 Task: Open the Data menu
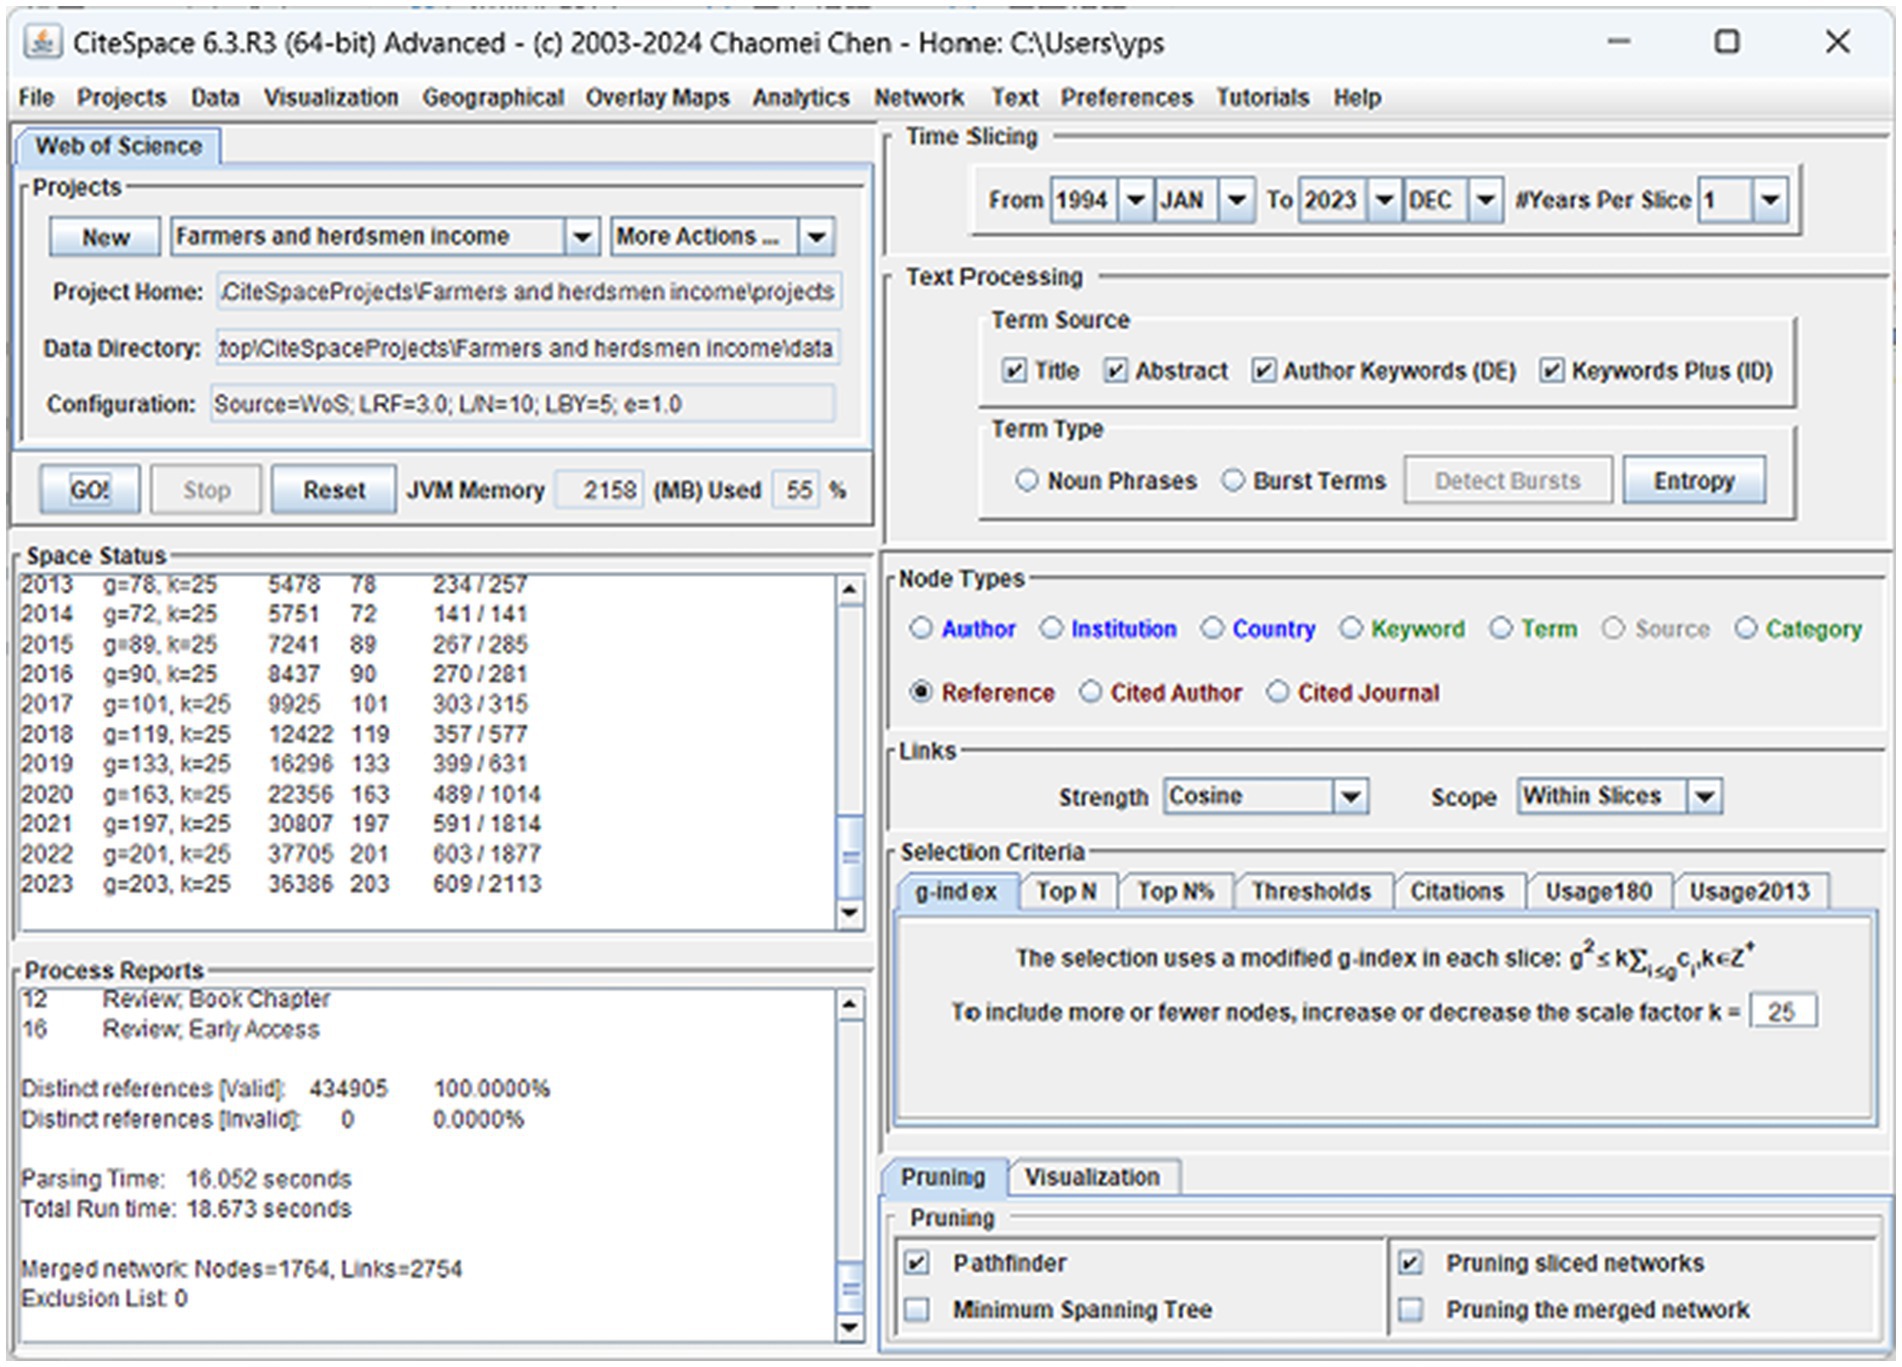pos(215,98)
